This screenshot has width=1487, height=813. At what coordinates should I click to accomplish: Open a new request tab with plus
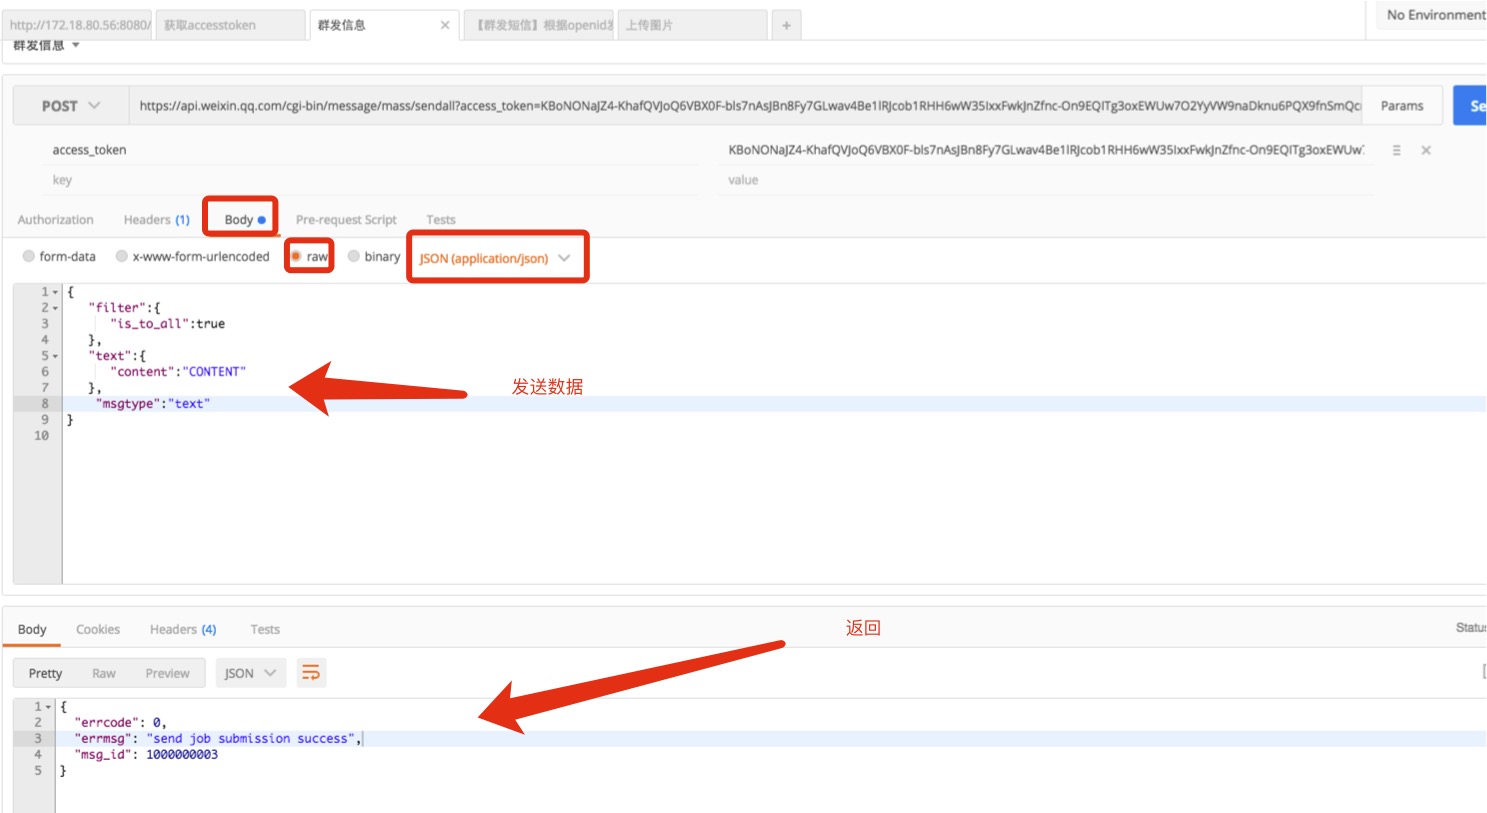tap(786, 25)
